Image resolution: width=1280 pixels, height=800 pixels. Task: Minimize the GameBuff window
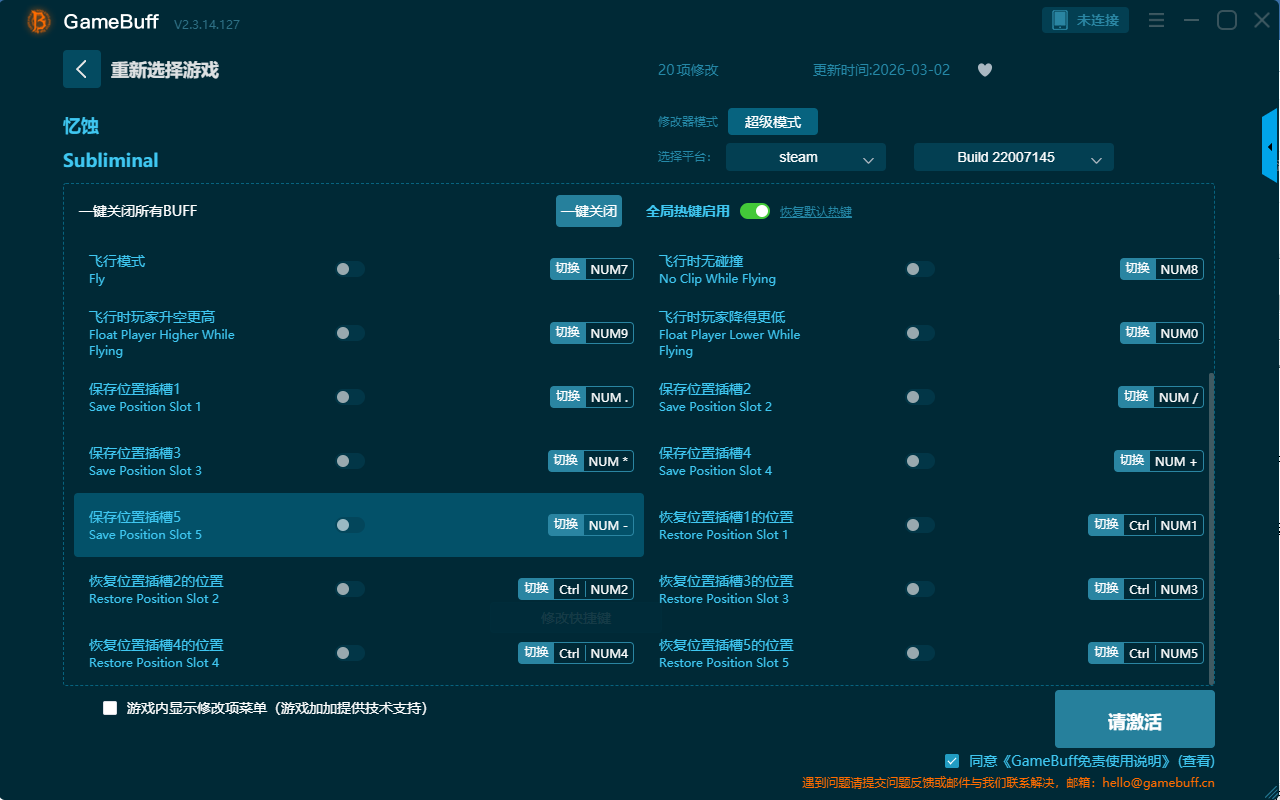[x=1191, y=21]
